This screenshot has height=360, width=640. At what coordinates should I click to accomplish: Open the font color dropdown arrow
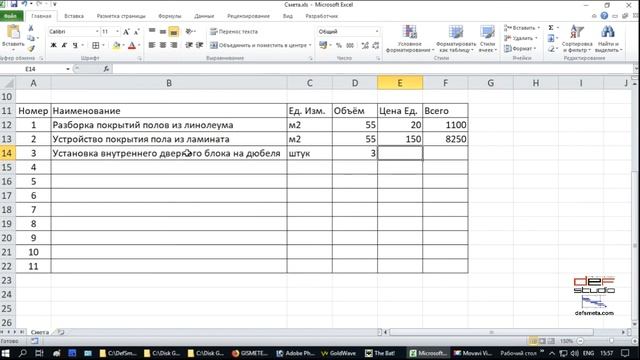139,45
